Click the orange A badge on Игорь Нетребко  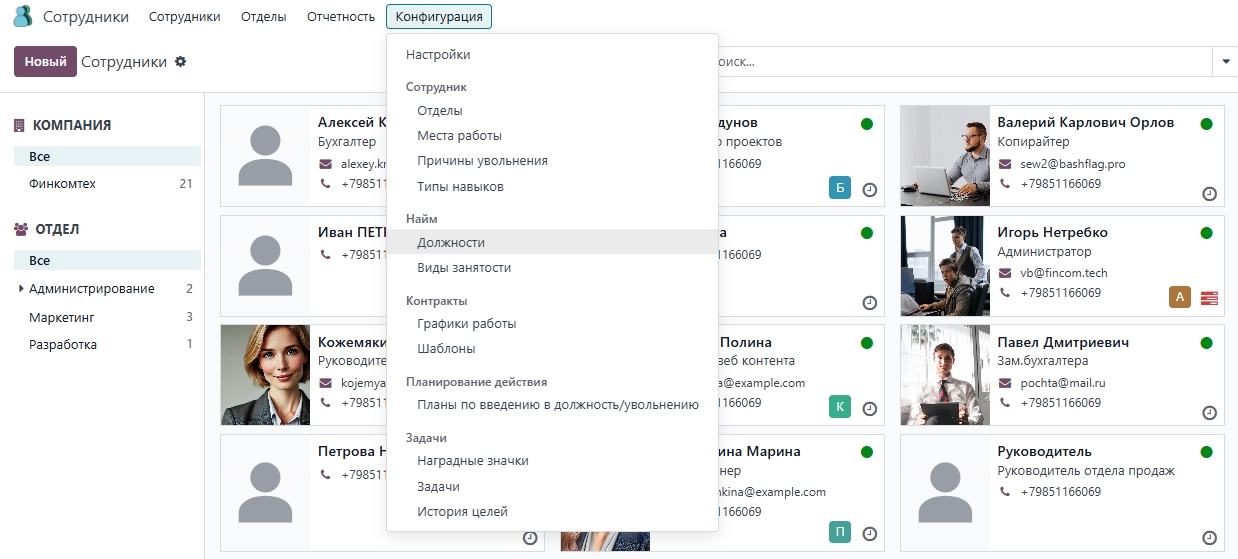point(1180,297)
